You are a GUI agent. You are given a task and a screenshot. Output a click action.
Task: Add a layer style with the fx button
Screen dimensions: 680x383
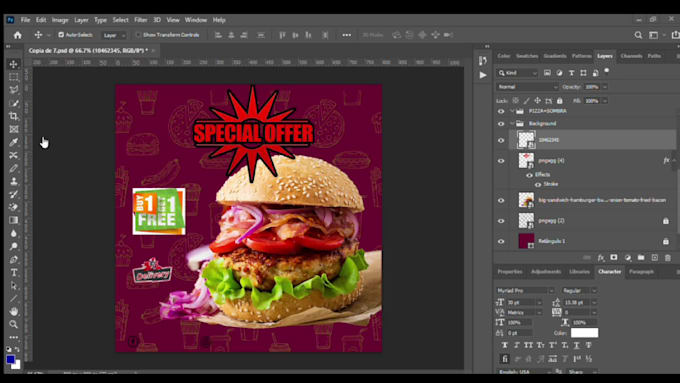pos(601,258)
